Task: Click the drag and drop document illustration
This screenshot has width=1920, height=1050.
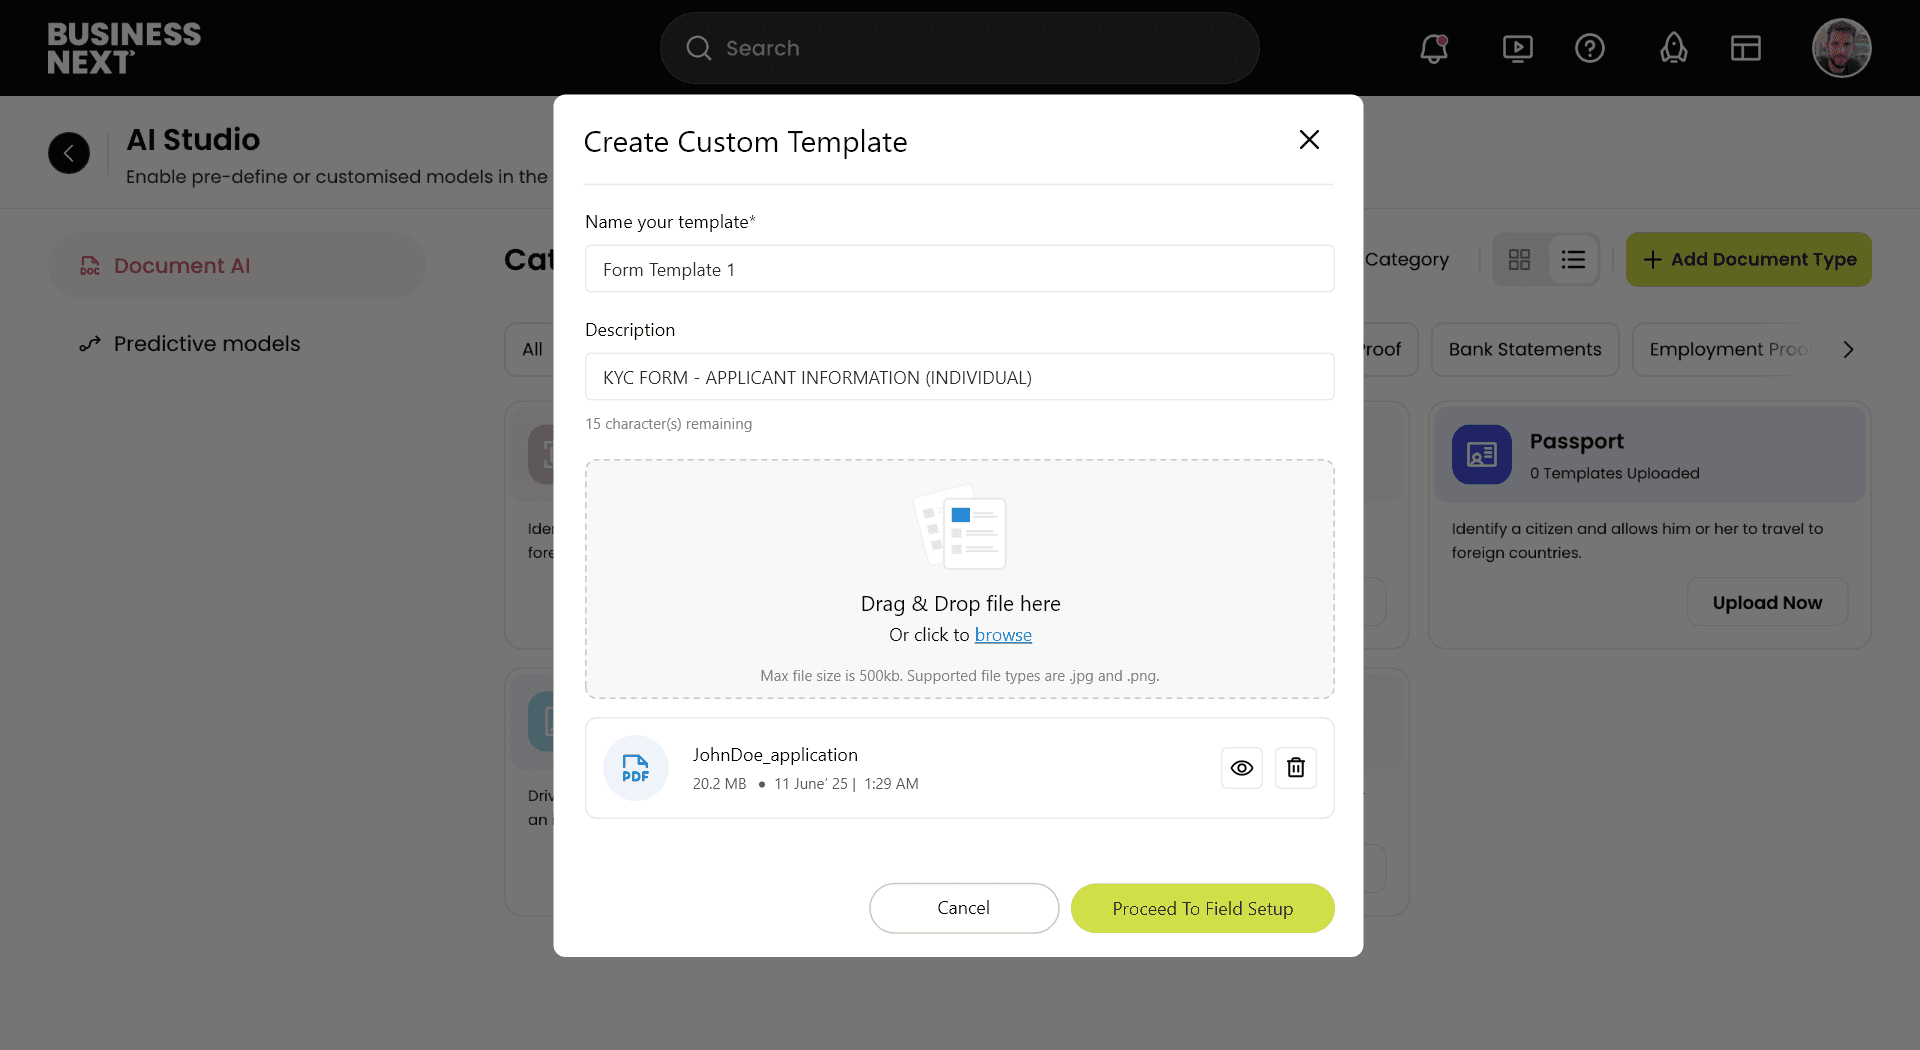Action: coord(960,527)
